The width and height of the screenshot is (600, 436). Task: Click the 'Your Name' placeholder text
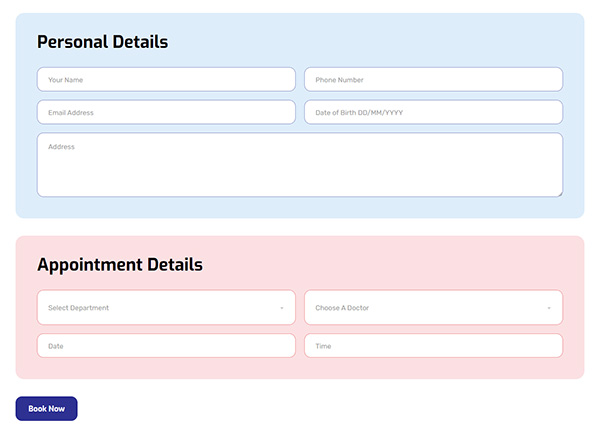coord(66,80)
